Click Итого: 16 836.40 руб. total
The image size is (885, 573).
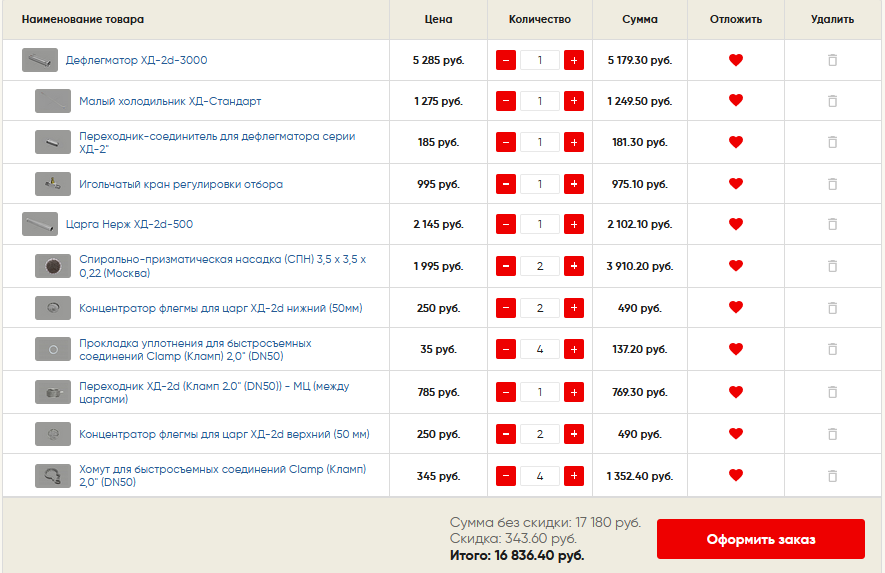click(517, 555)
